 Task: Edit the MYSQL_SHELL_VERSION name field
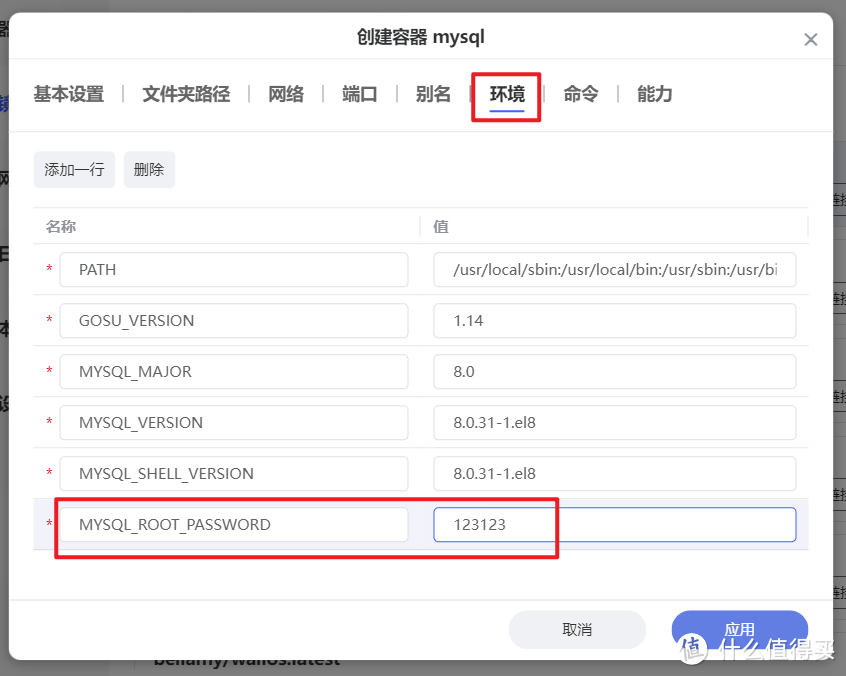[x=233, y=473]
